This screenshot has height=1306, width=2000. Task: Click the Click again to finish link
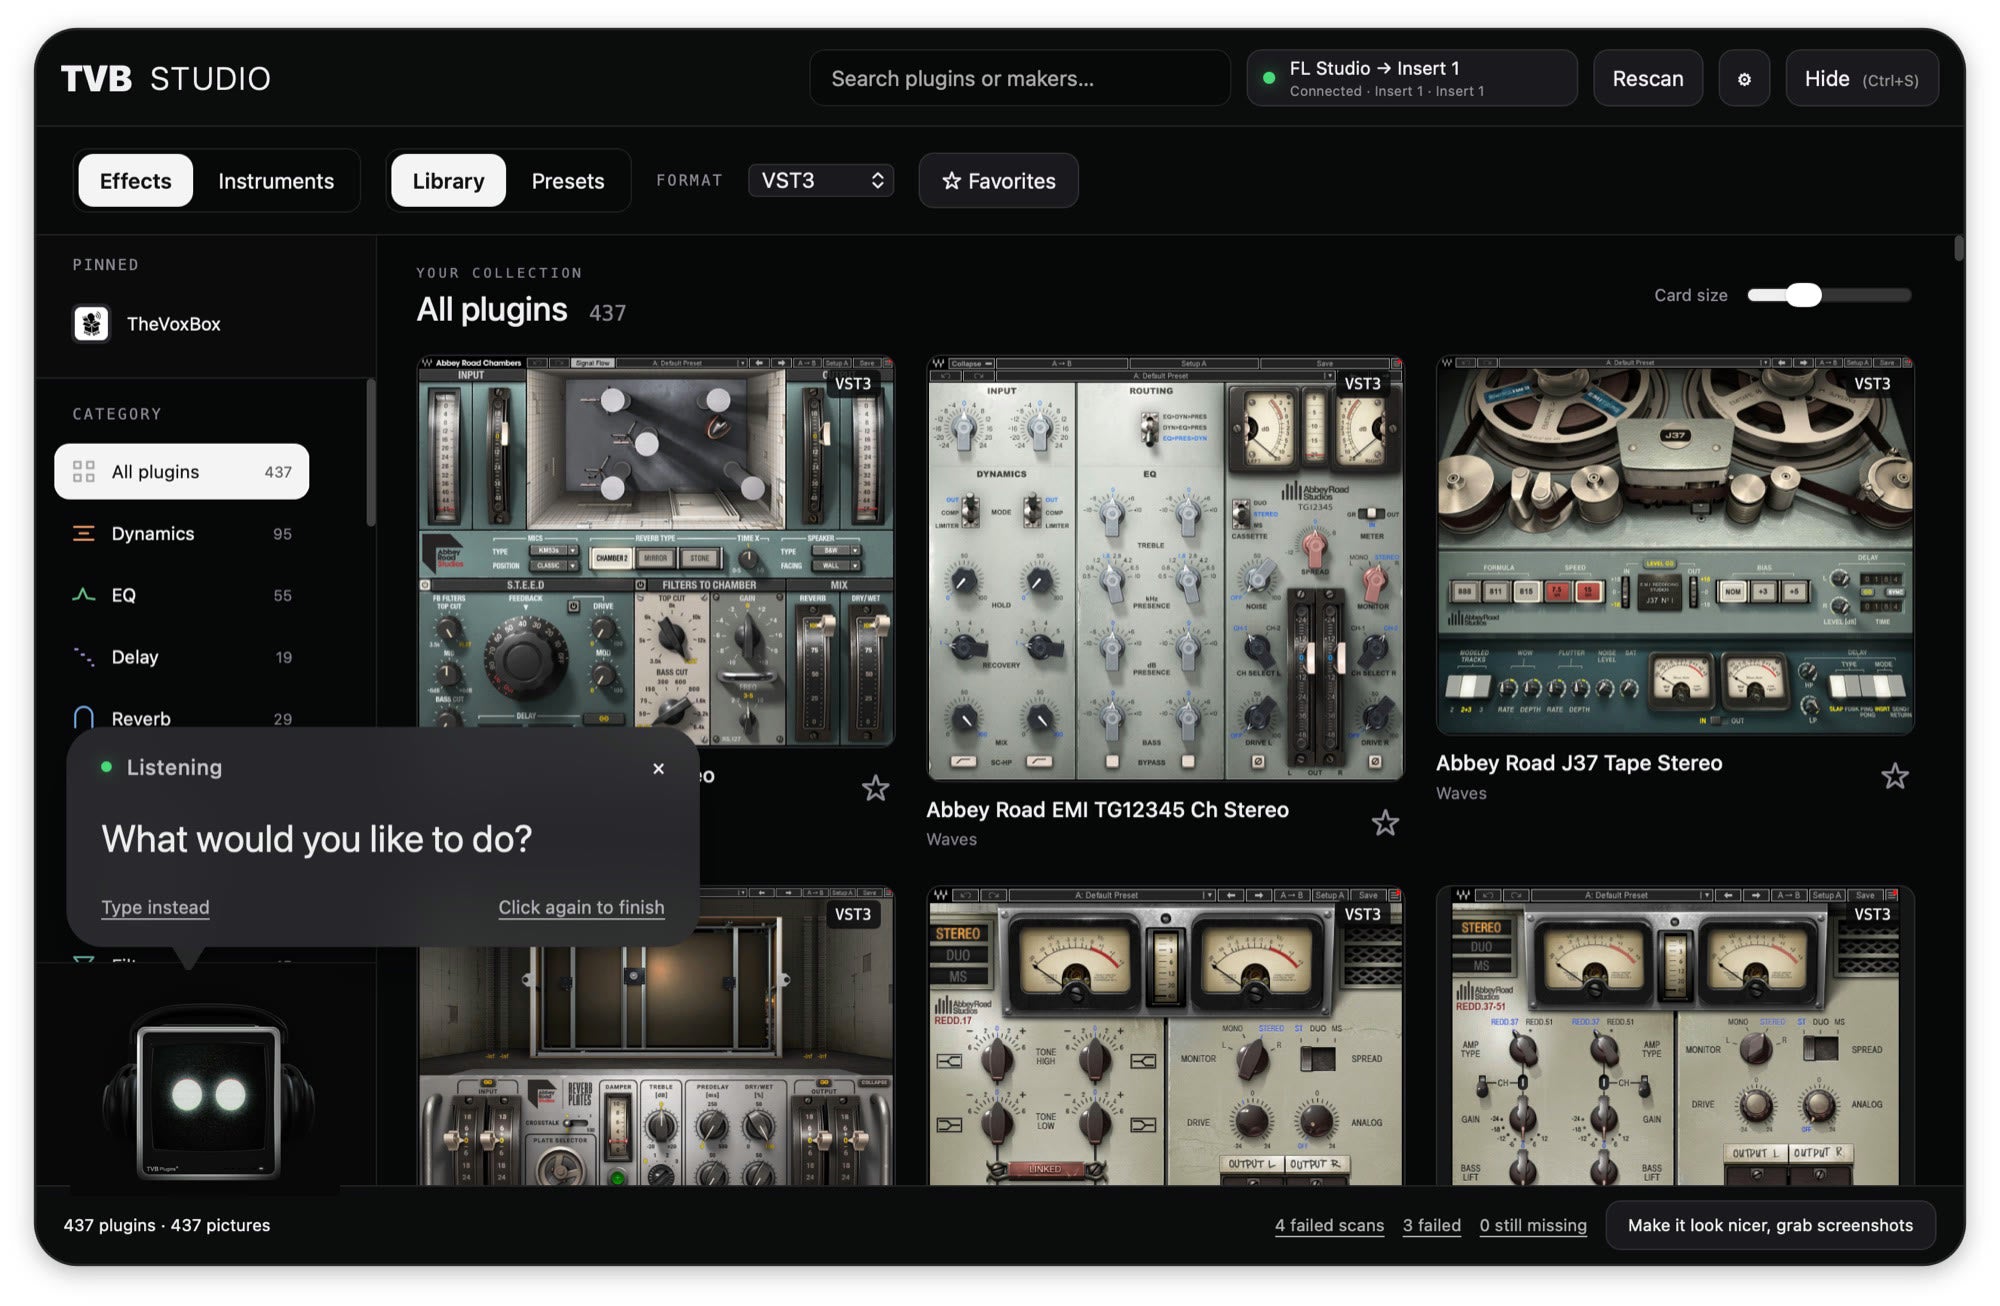581,907
